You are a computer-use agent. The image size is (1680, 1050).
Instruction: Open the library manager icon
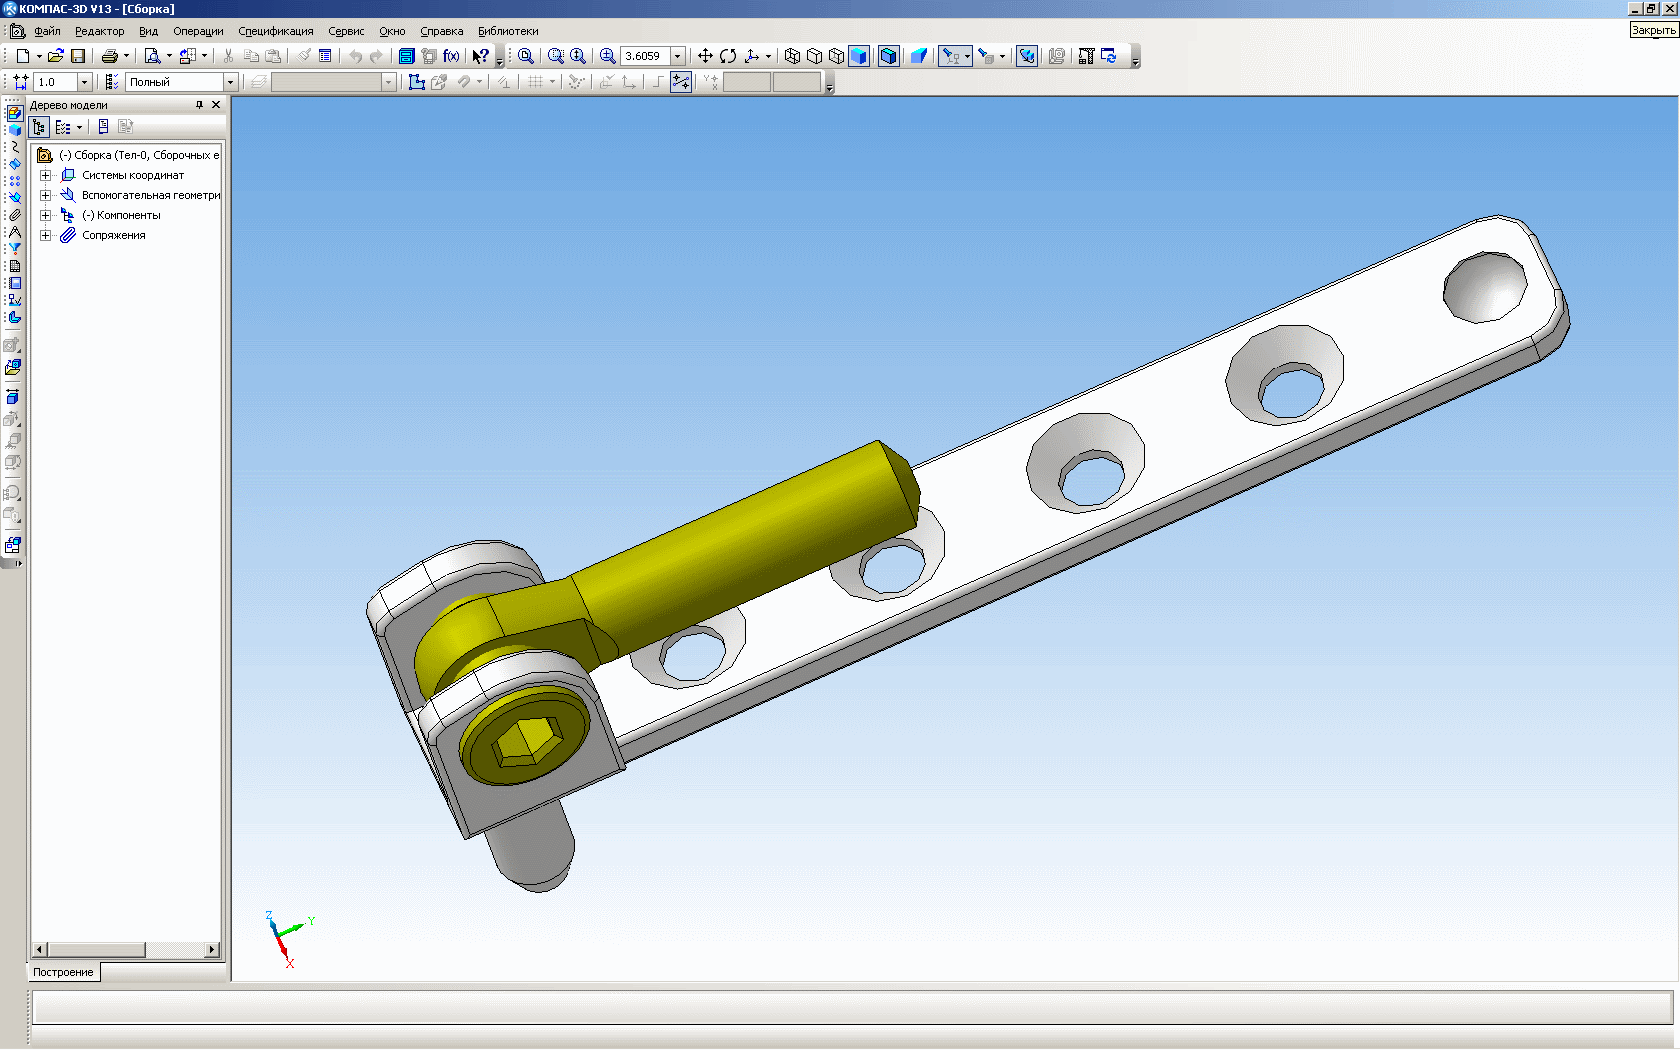(407, 56)
